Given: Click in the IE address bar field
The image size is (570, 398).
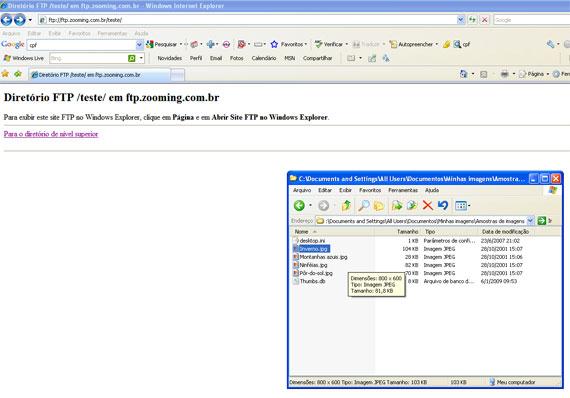Looking at the screenshot, I should (247, 20).
